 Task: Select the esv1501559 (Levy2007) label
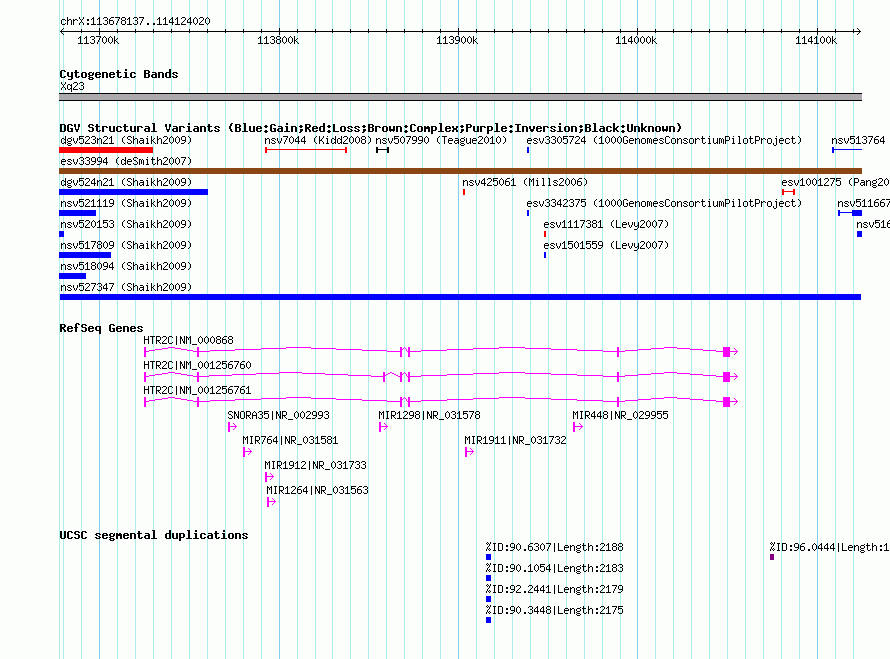coord(606,245)
